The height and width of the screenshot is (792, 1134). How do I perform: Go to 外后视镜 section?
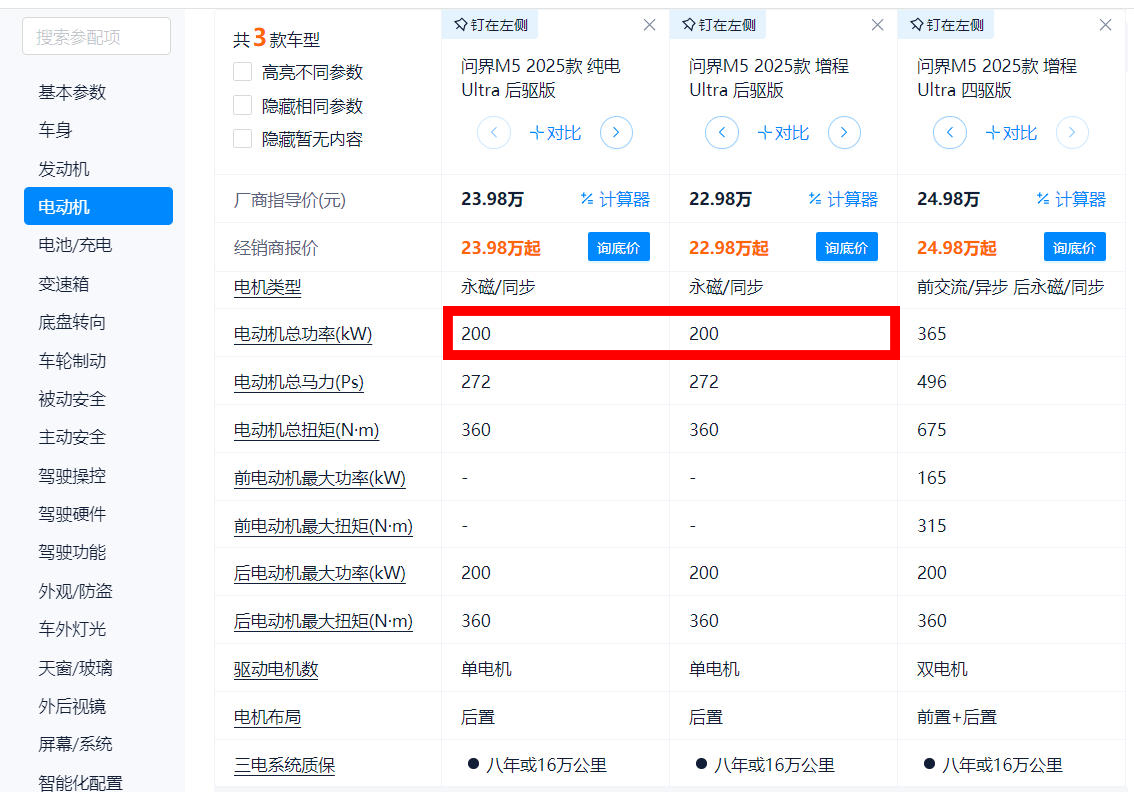click(x=72, y=706)
